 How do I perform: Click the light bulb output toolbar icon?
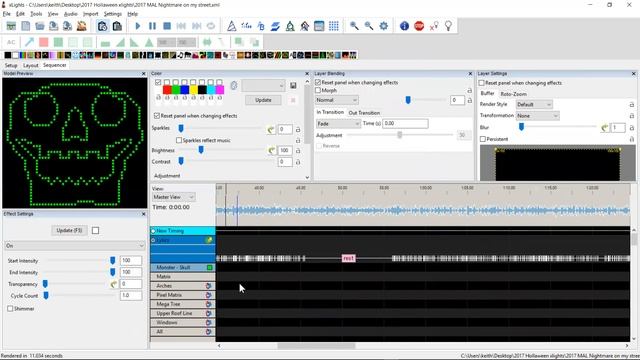click(449, 26)
